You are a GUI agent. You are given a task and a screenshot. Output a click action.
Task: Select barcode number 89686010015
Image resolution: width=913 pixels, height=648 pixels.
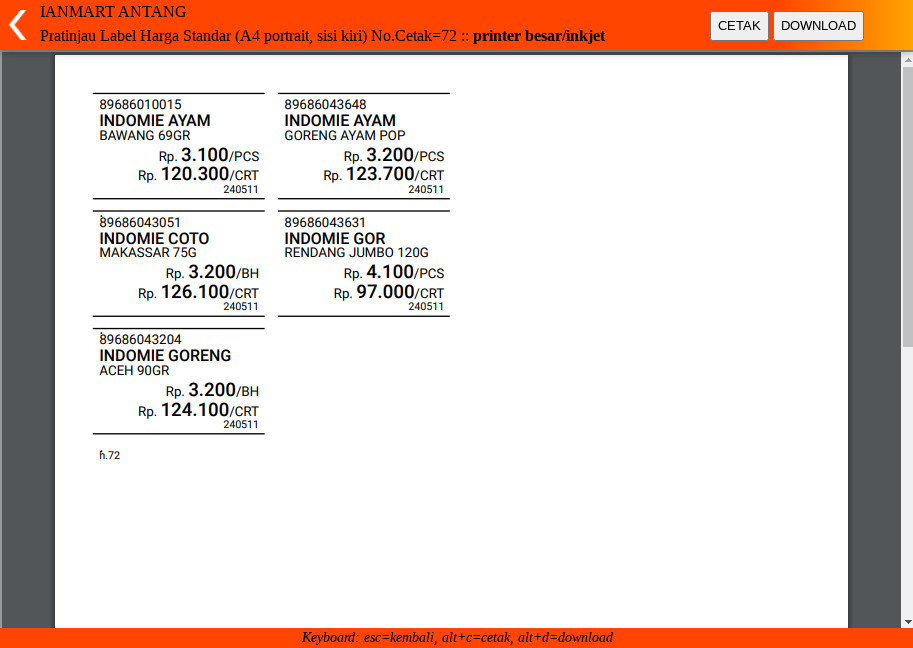click(x=140, y=104)
